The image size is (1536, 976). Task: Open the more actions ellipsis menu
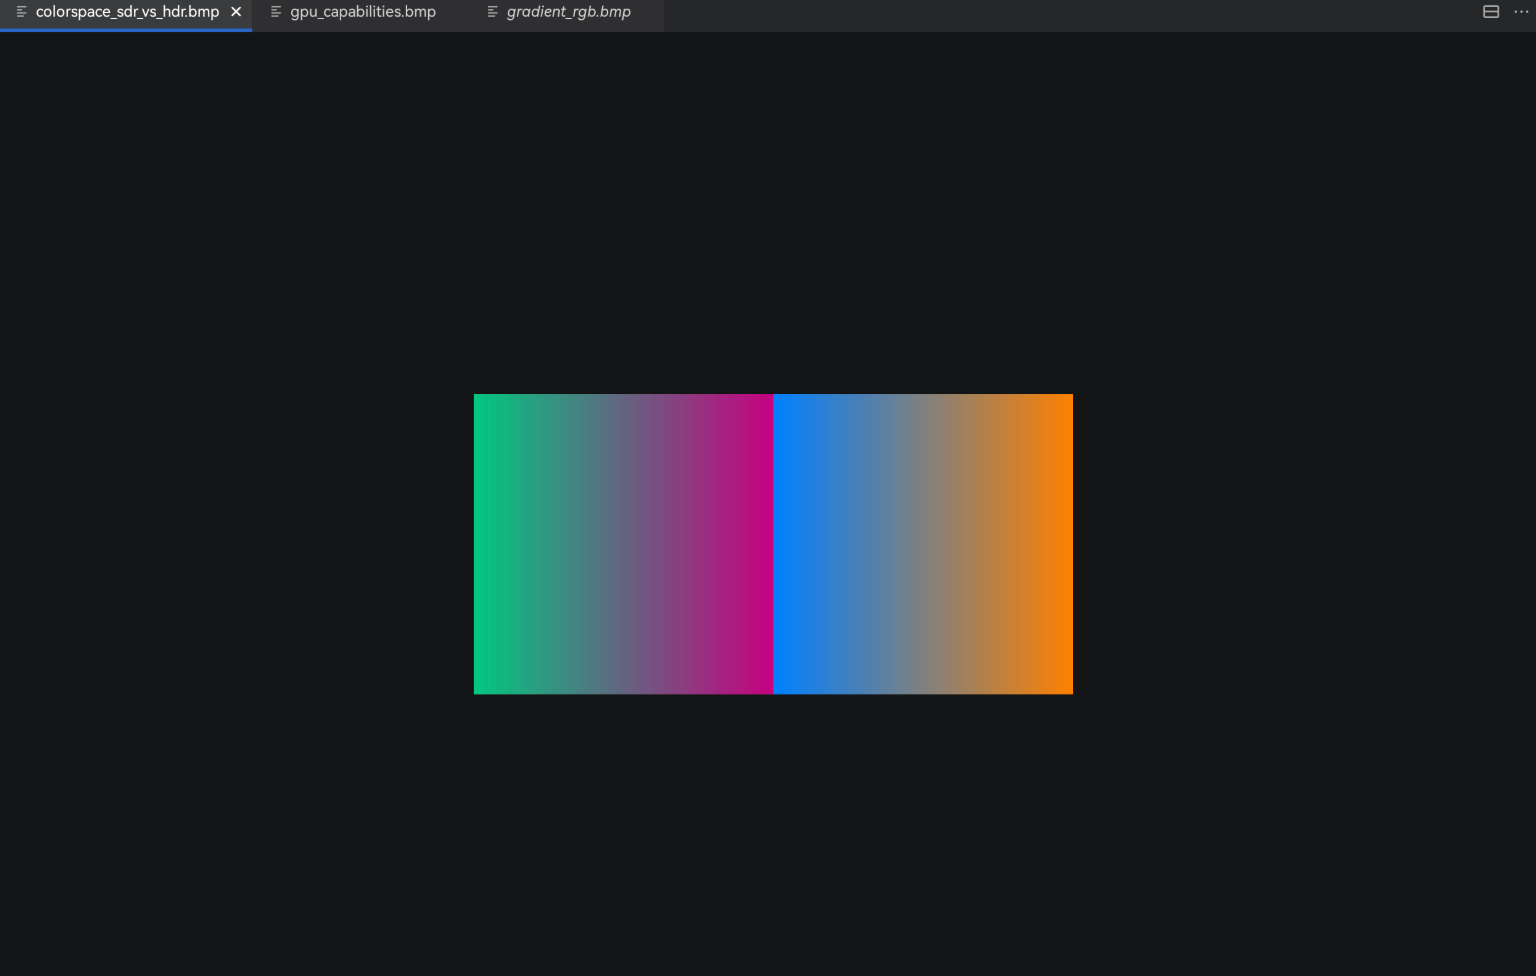click(1521, 12)
